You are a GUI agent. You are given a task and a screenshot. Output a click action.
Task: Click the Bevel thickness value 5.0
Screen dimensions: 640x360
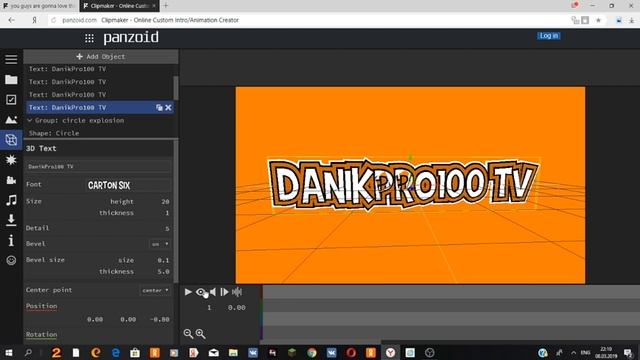163,271
